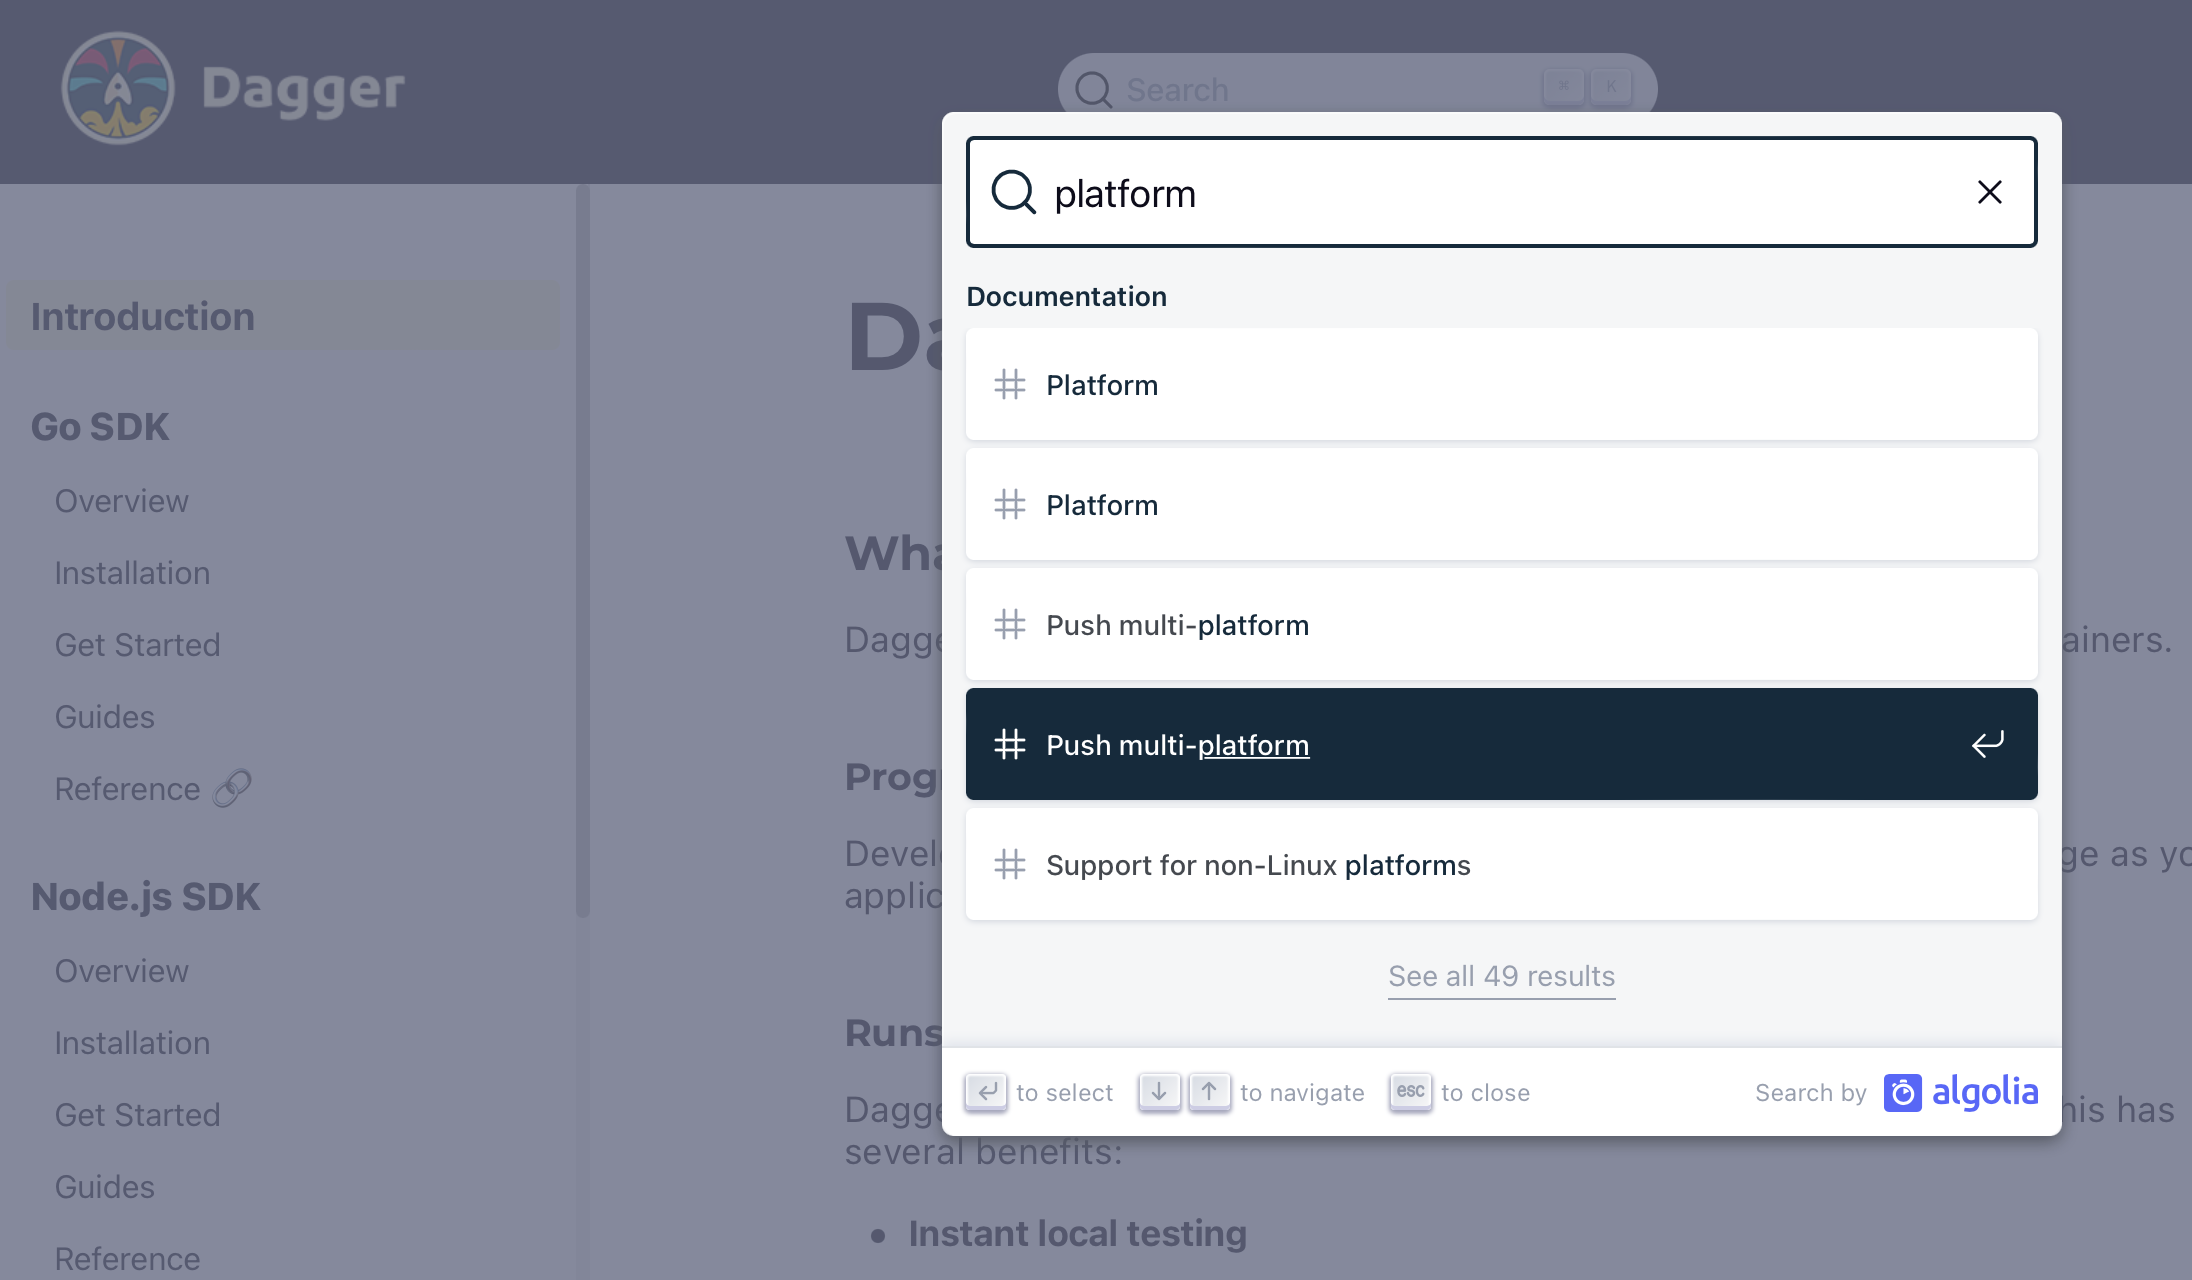Screen dimensions: 2192x1280
Task: Clear the search query with the X icon
Action: [x=1989, y=192]
